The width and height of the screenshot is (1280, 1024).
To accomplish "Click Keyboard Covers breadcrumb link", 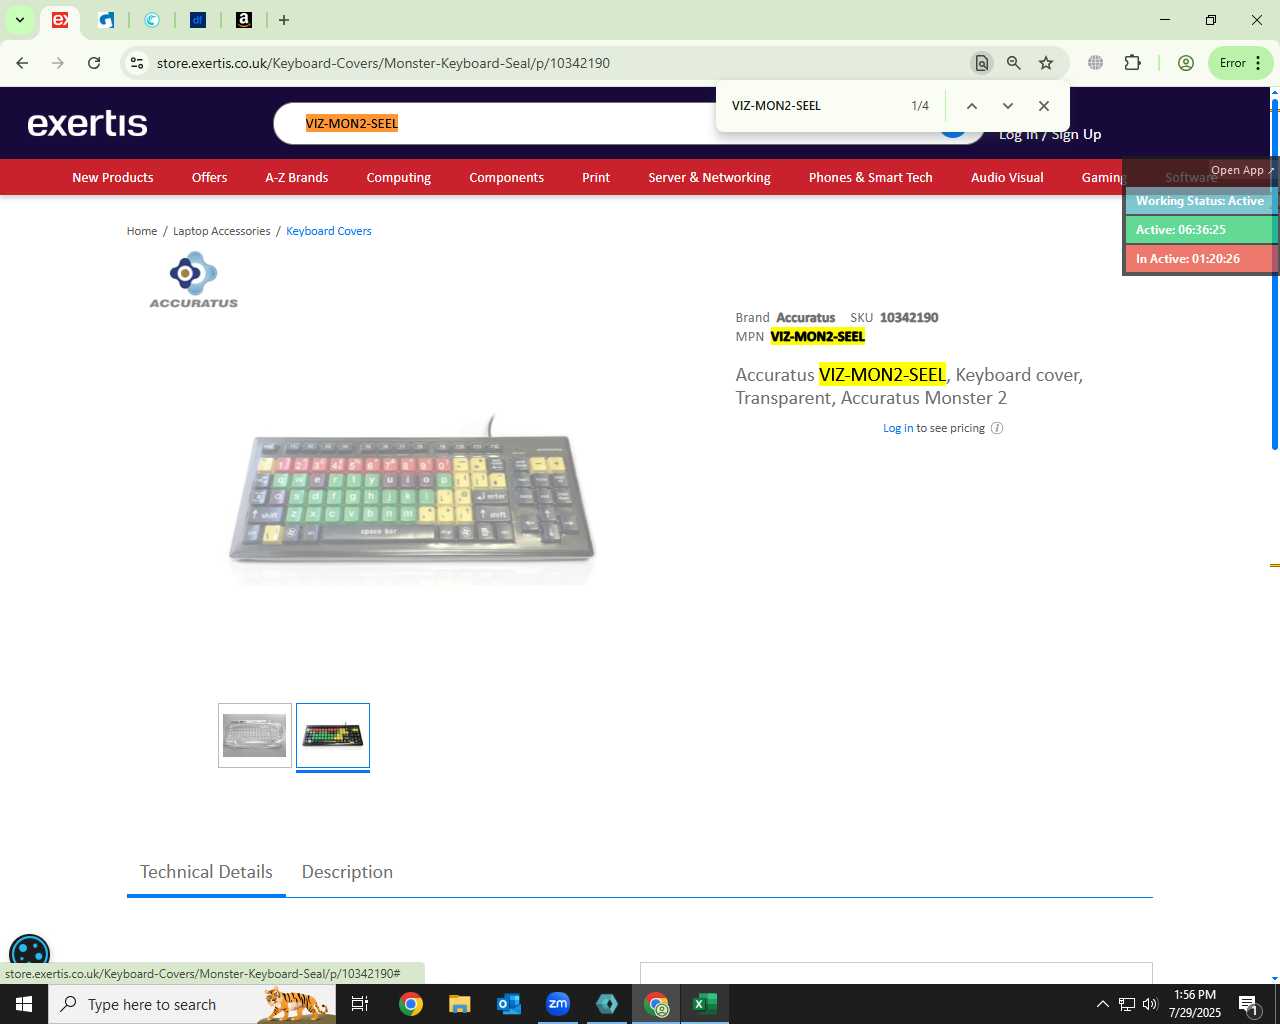I will (329, 231).
